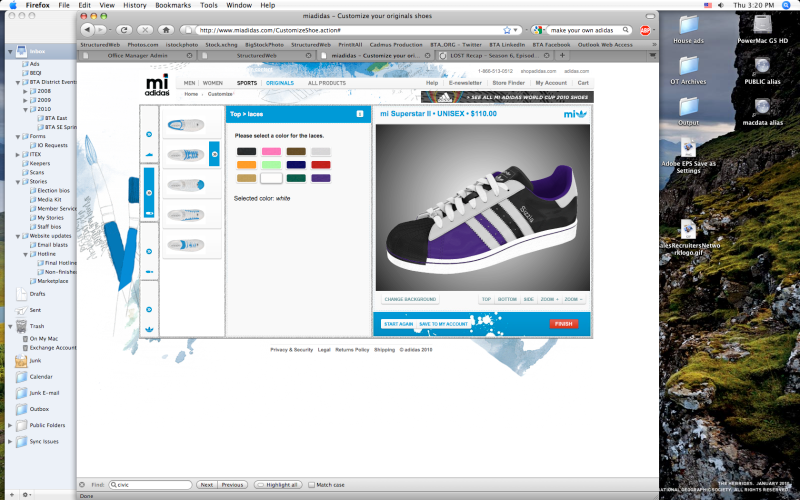800x500 pixels.
Task: Close the Office Manager Admin tab
Action: click(x=189, y=55)
